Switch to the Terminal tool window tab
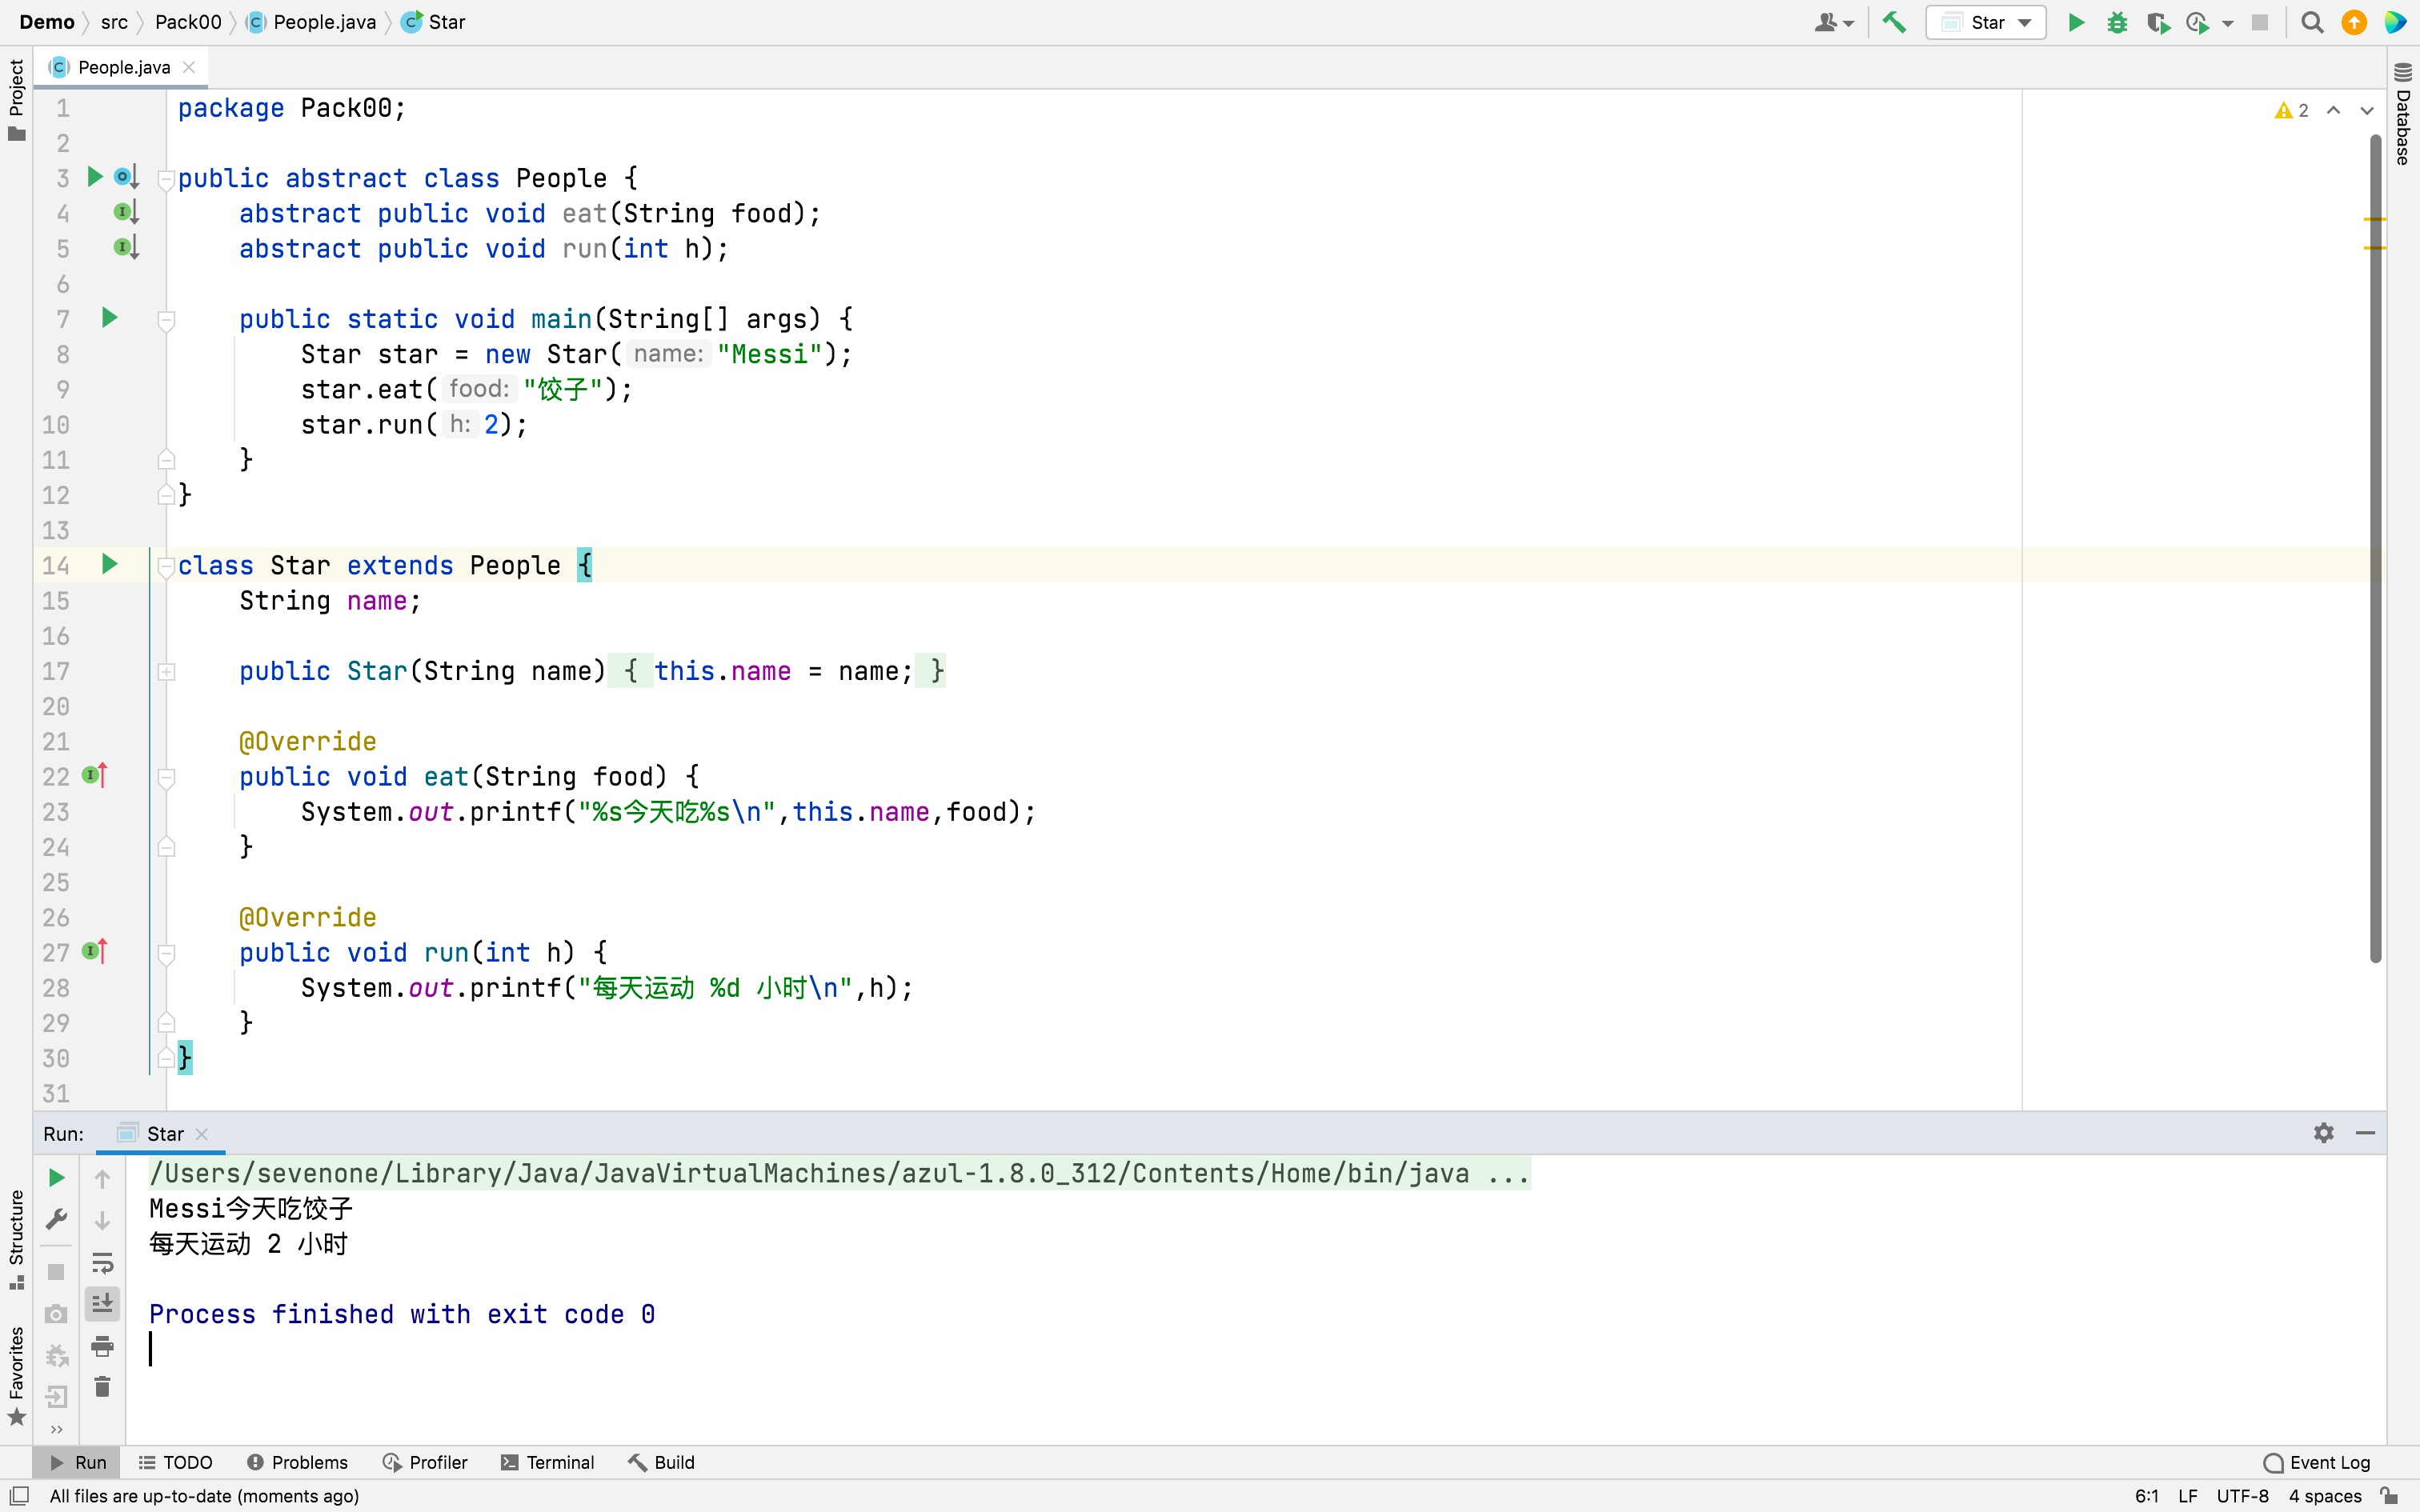Screen dimensions: 2420x1512 547,1462
